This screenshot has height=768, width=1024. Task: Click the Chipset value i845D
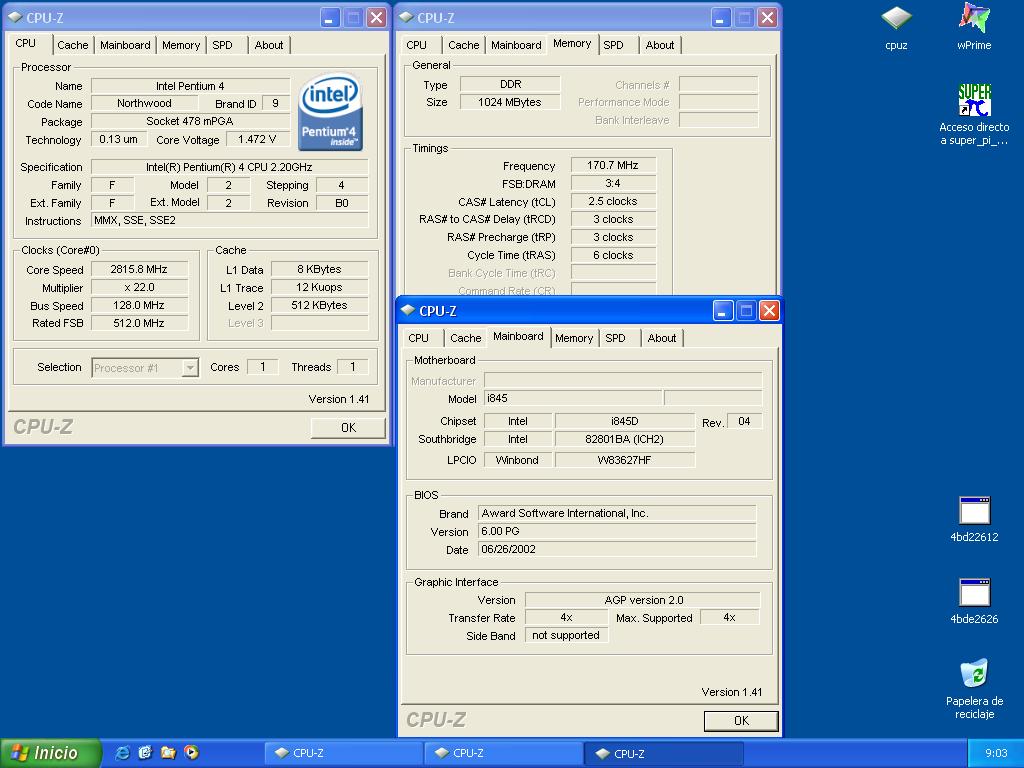tap(625, 421)
